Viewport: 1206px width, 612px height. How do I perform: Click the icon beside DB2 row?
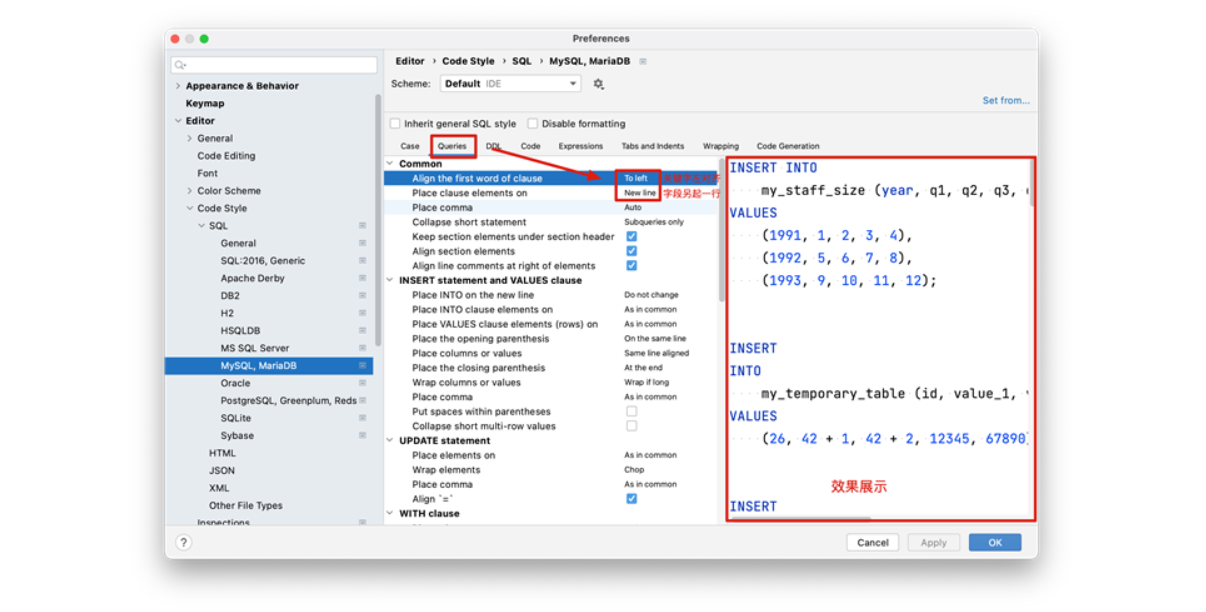(362, 296)
